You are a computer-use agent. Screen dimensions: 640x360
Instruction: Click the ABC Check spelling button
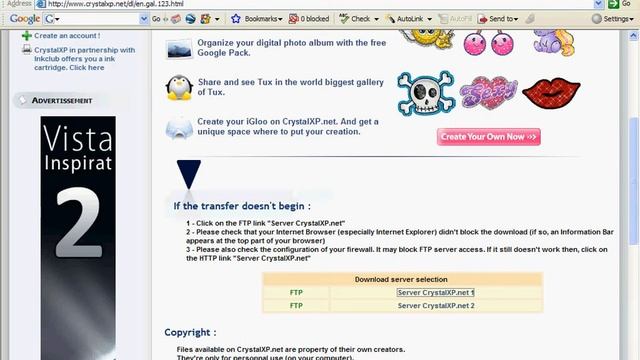(354, 19)
